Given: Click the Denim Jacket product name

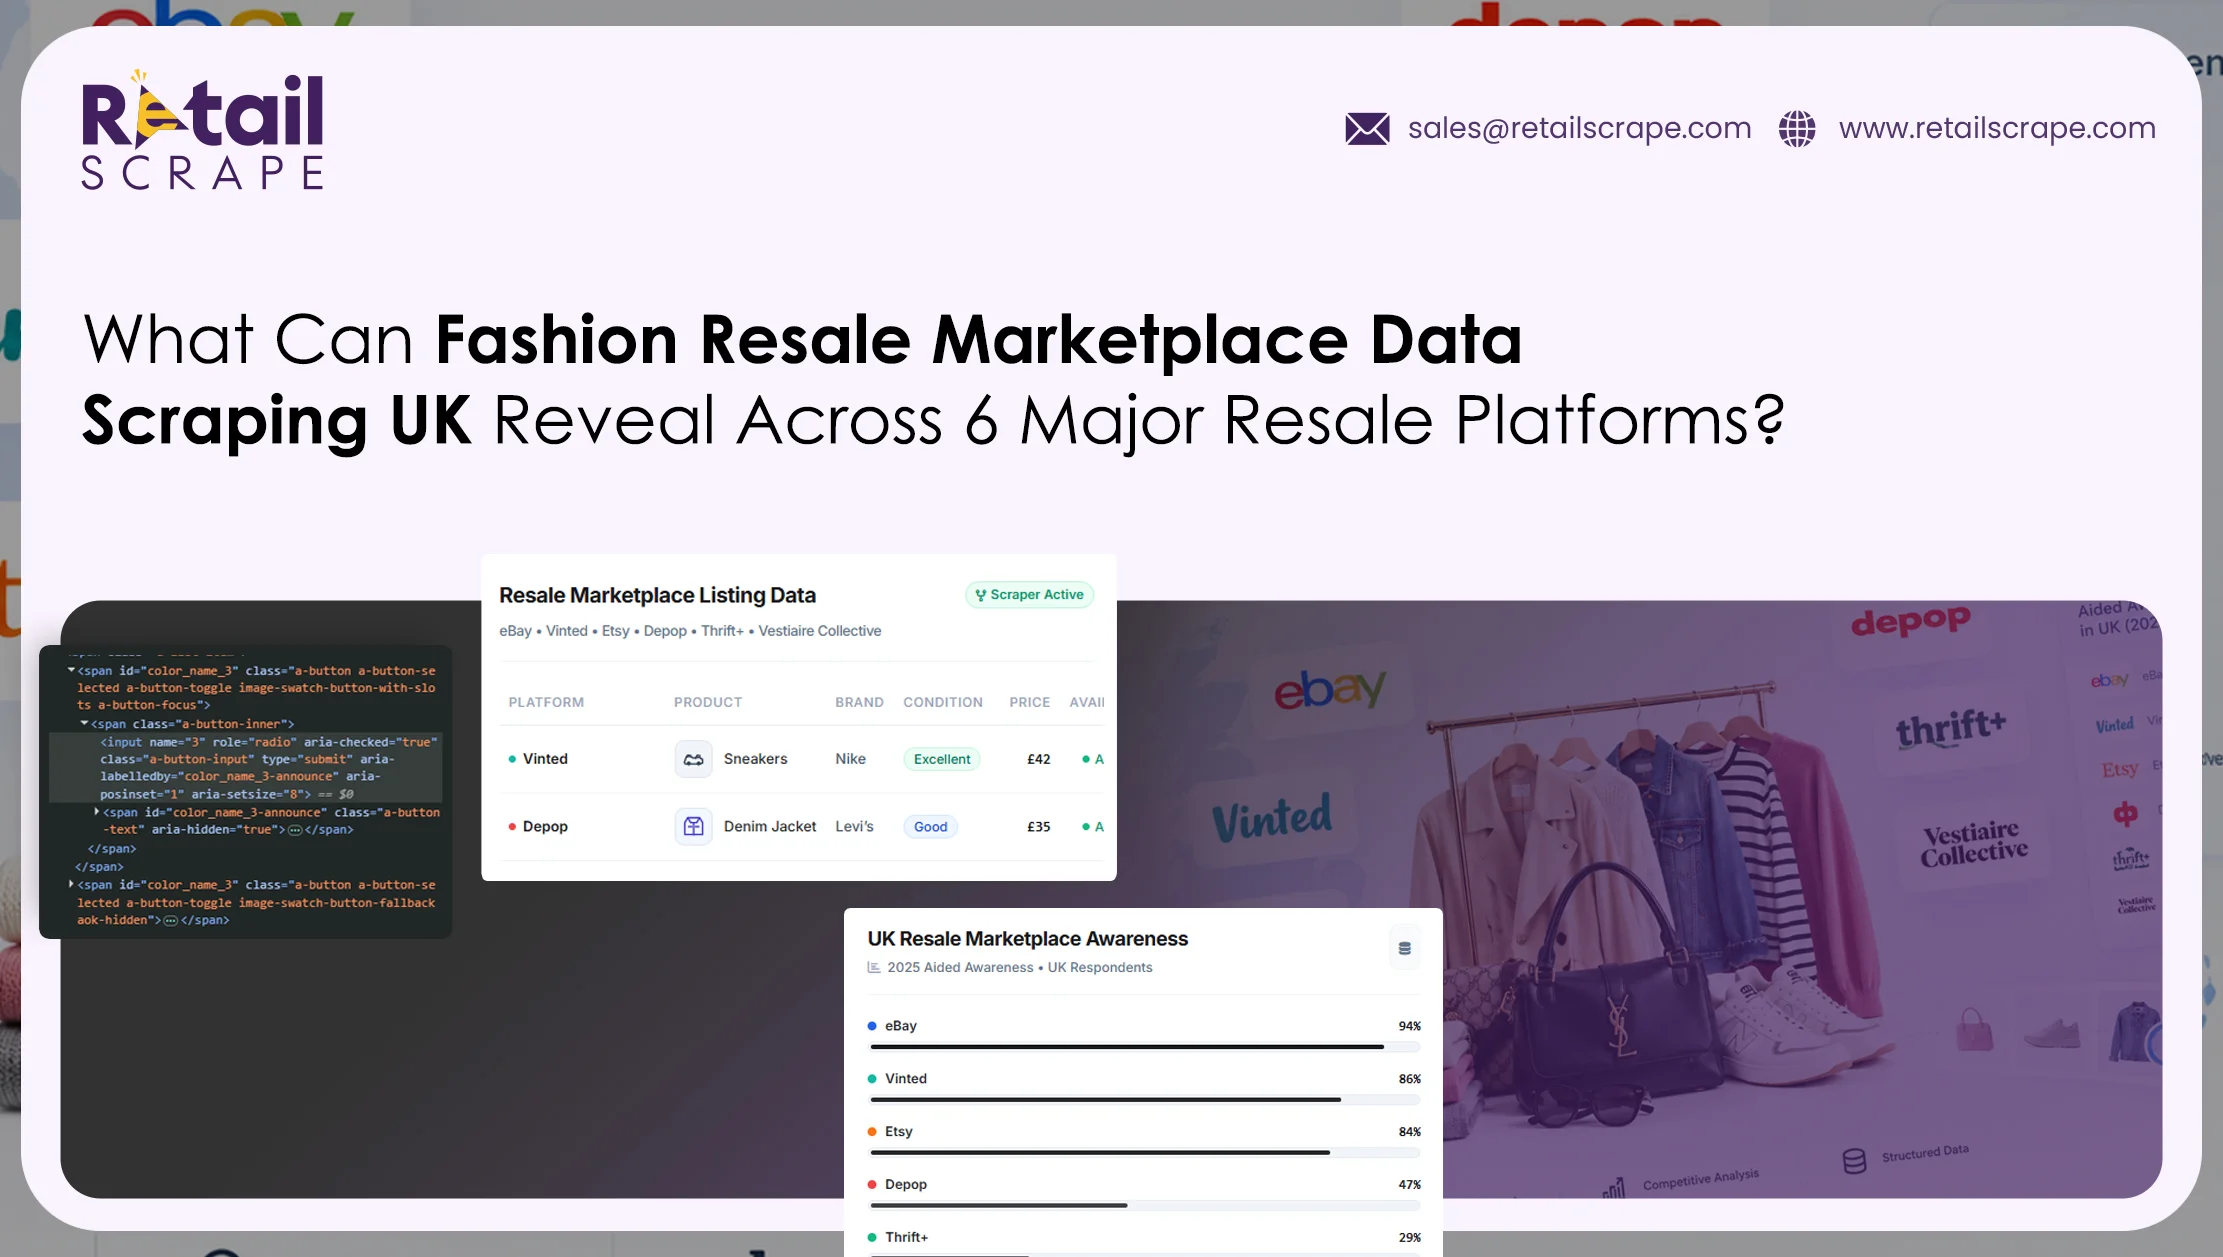Looking at the screenshot, I should click(770, 826).
